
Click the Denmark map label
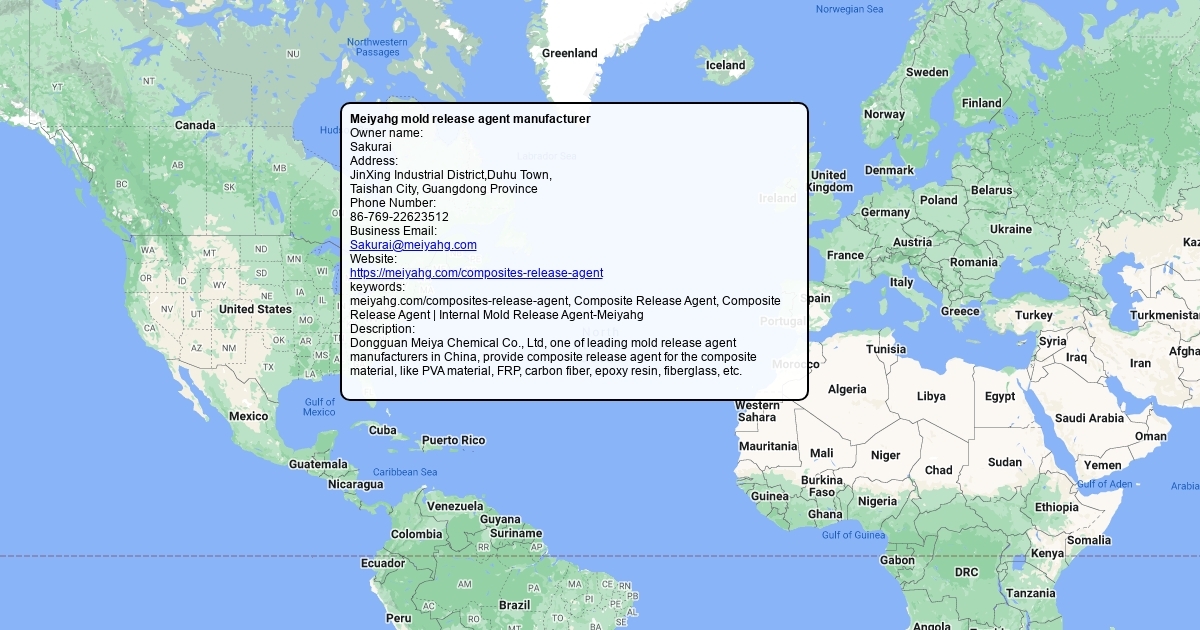(x=889, y=170)
